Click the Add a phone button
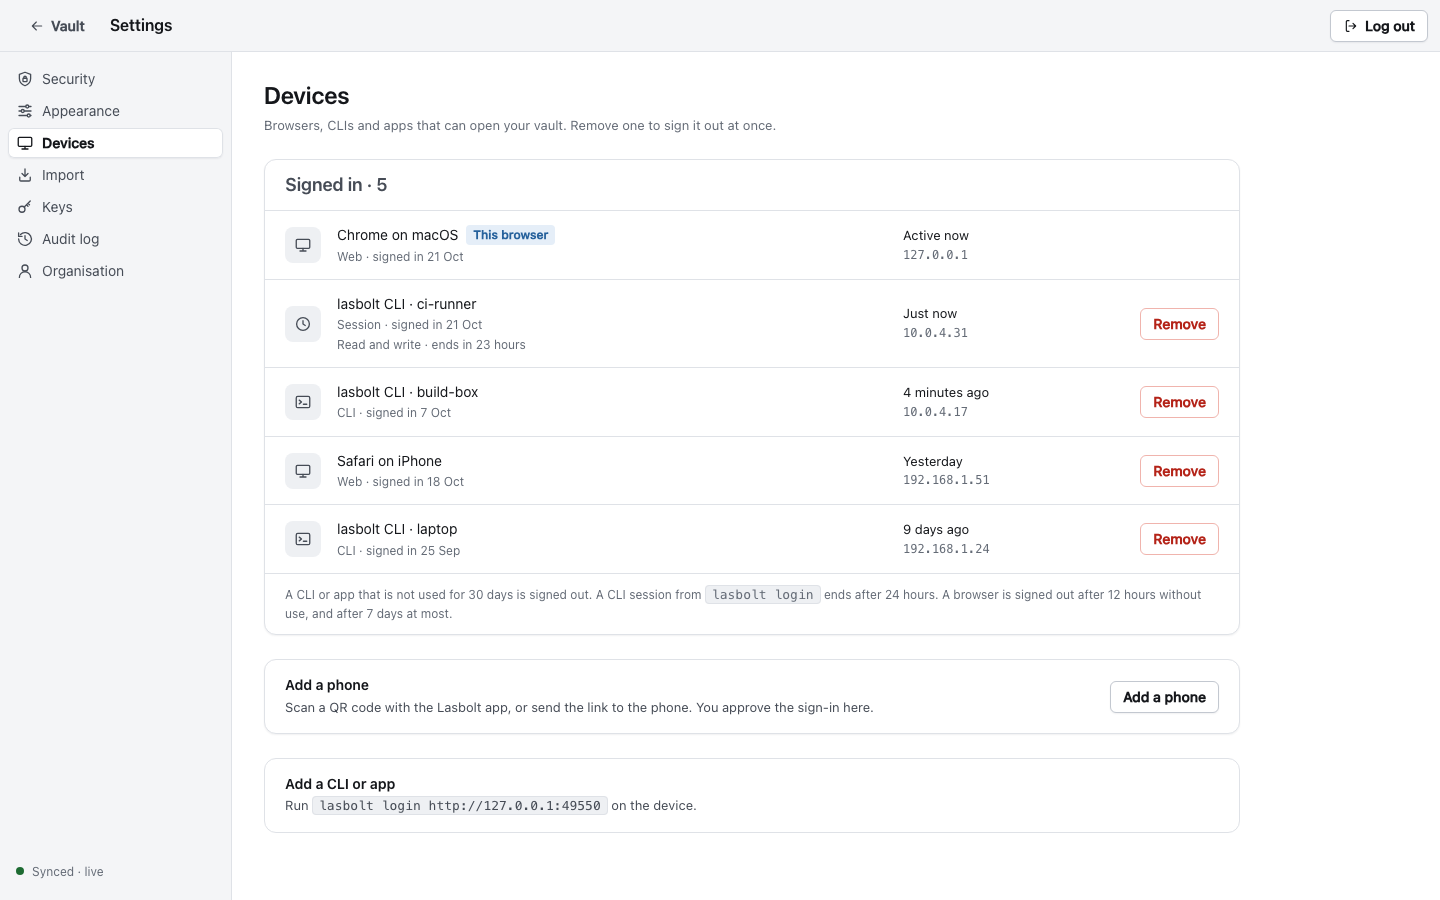Viewport: 1440px width, 900px height. [x=1164, y=697]
